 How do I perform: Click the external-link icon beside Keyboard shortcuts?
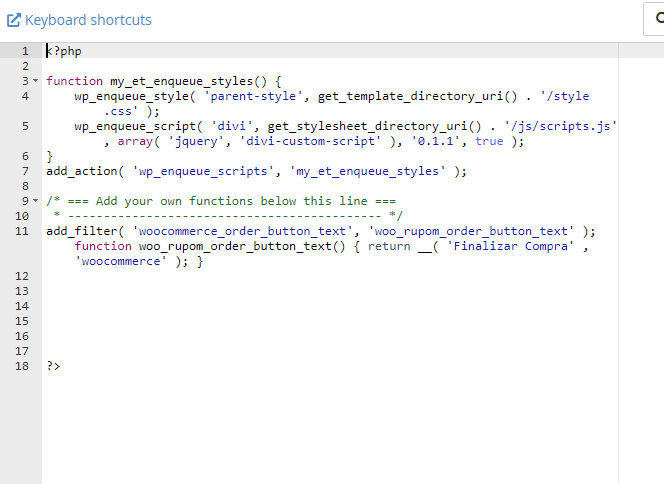(x=14, y=20)
